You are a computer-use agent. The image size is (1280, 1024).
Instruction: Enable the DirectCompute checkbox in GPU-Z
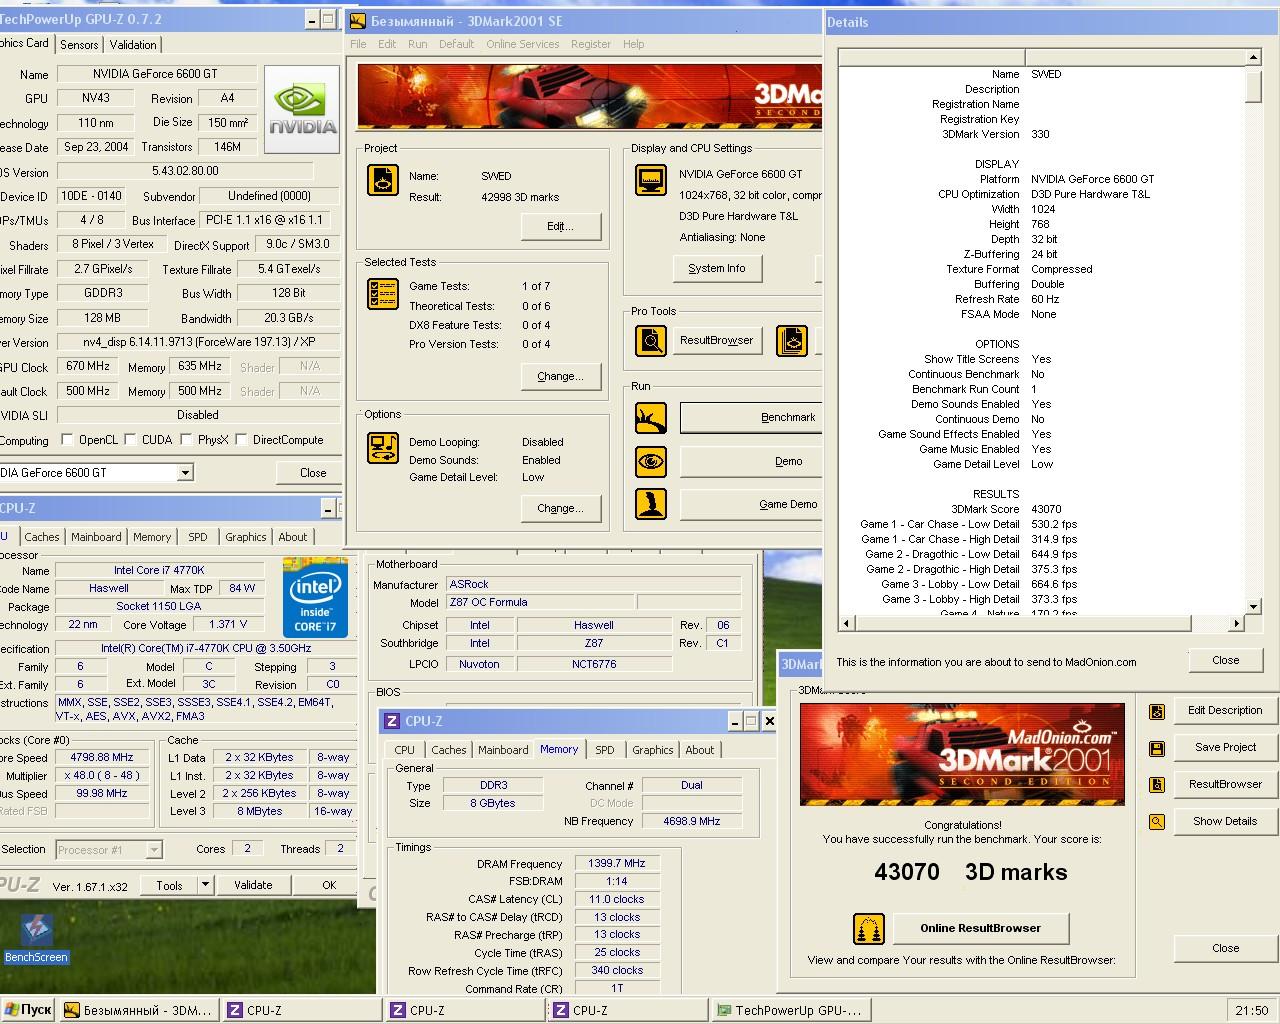[241, 440]
